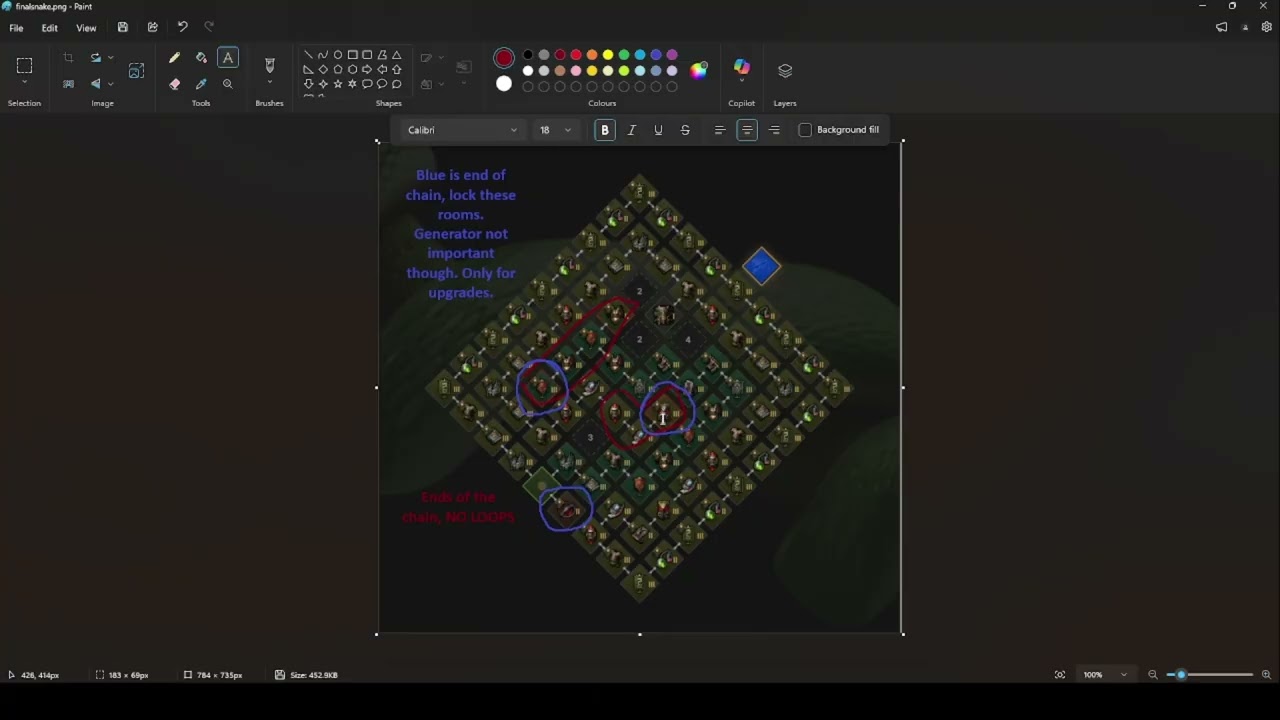The height and width of the screenshot is (720, 1280).
Task: Click the Save icon in title bar
Action: click(123, 27)
